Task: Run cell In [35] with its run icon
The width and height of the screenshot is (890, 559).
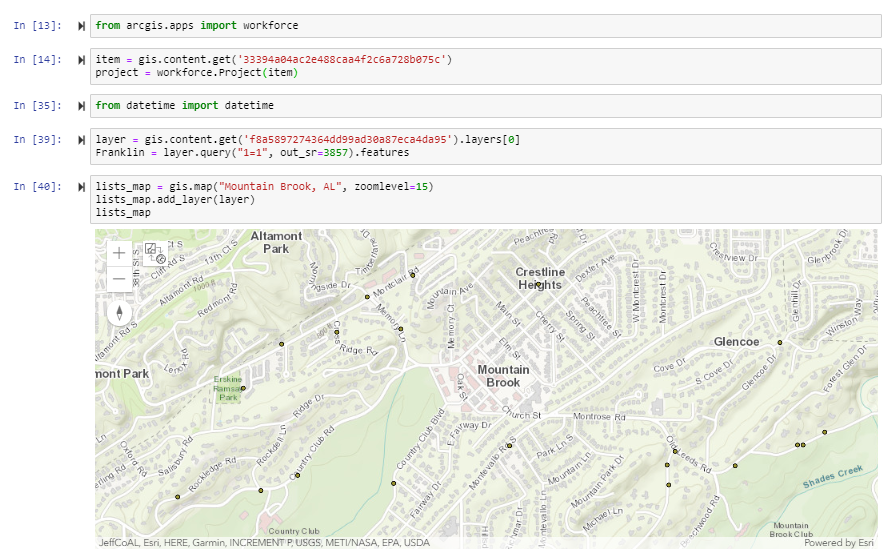Action: coord(81,106)
